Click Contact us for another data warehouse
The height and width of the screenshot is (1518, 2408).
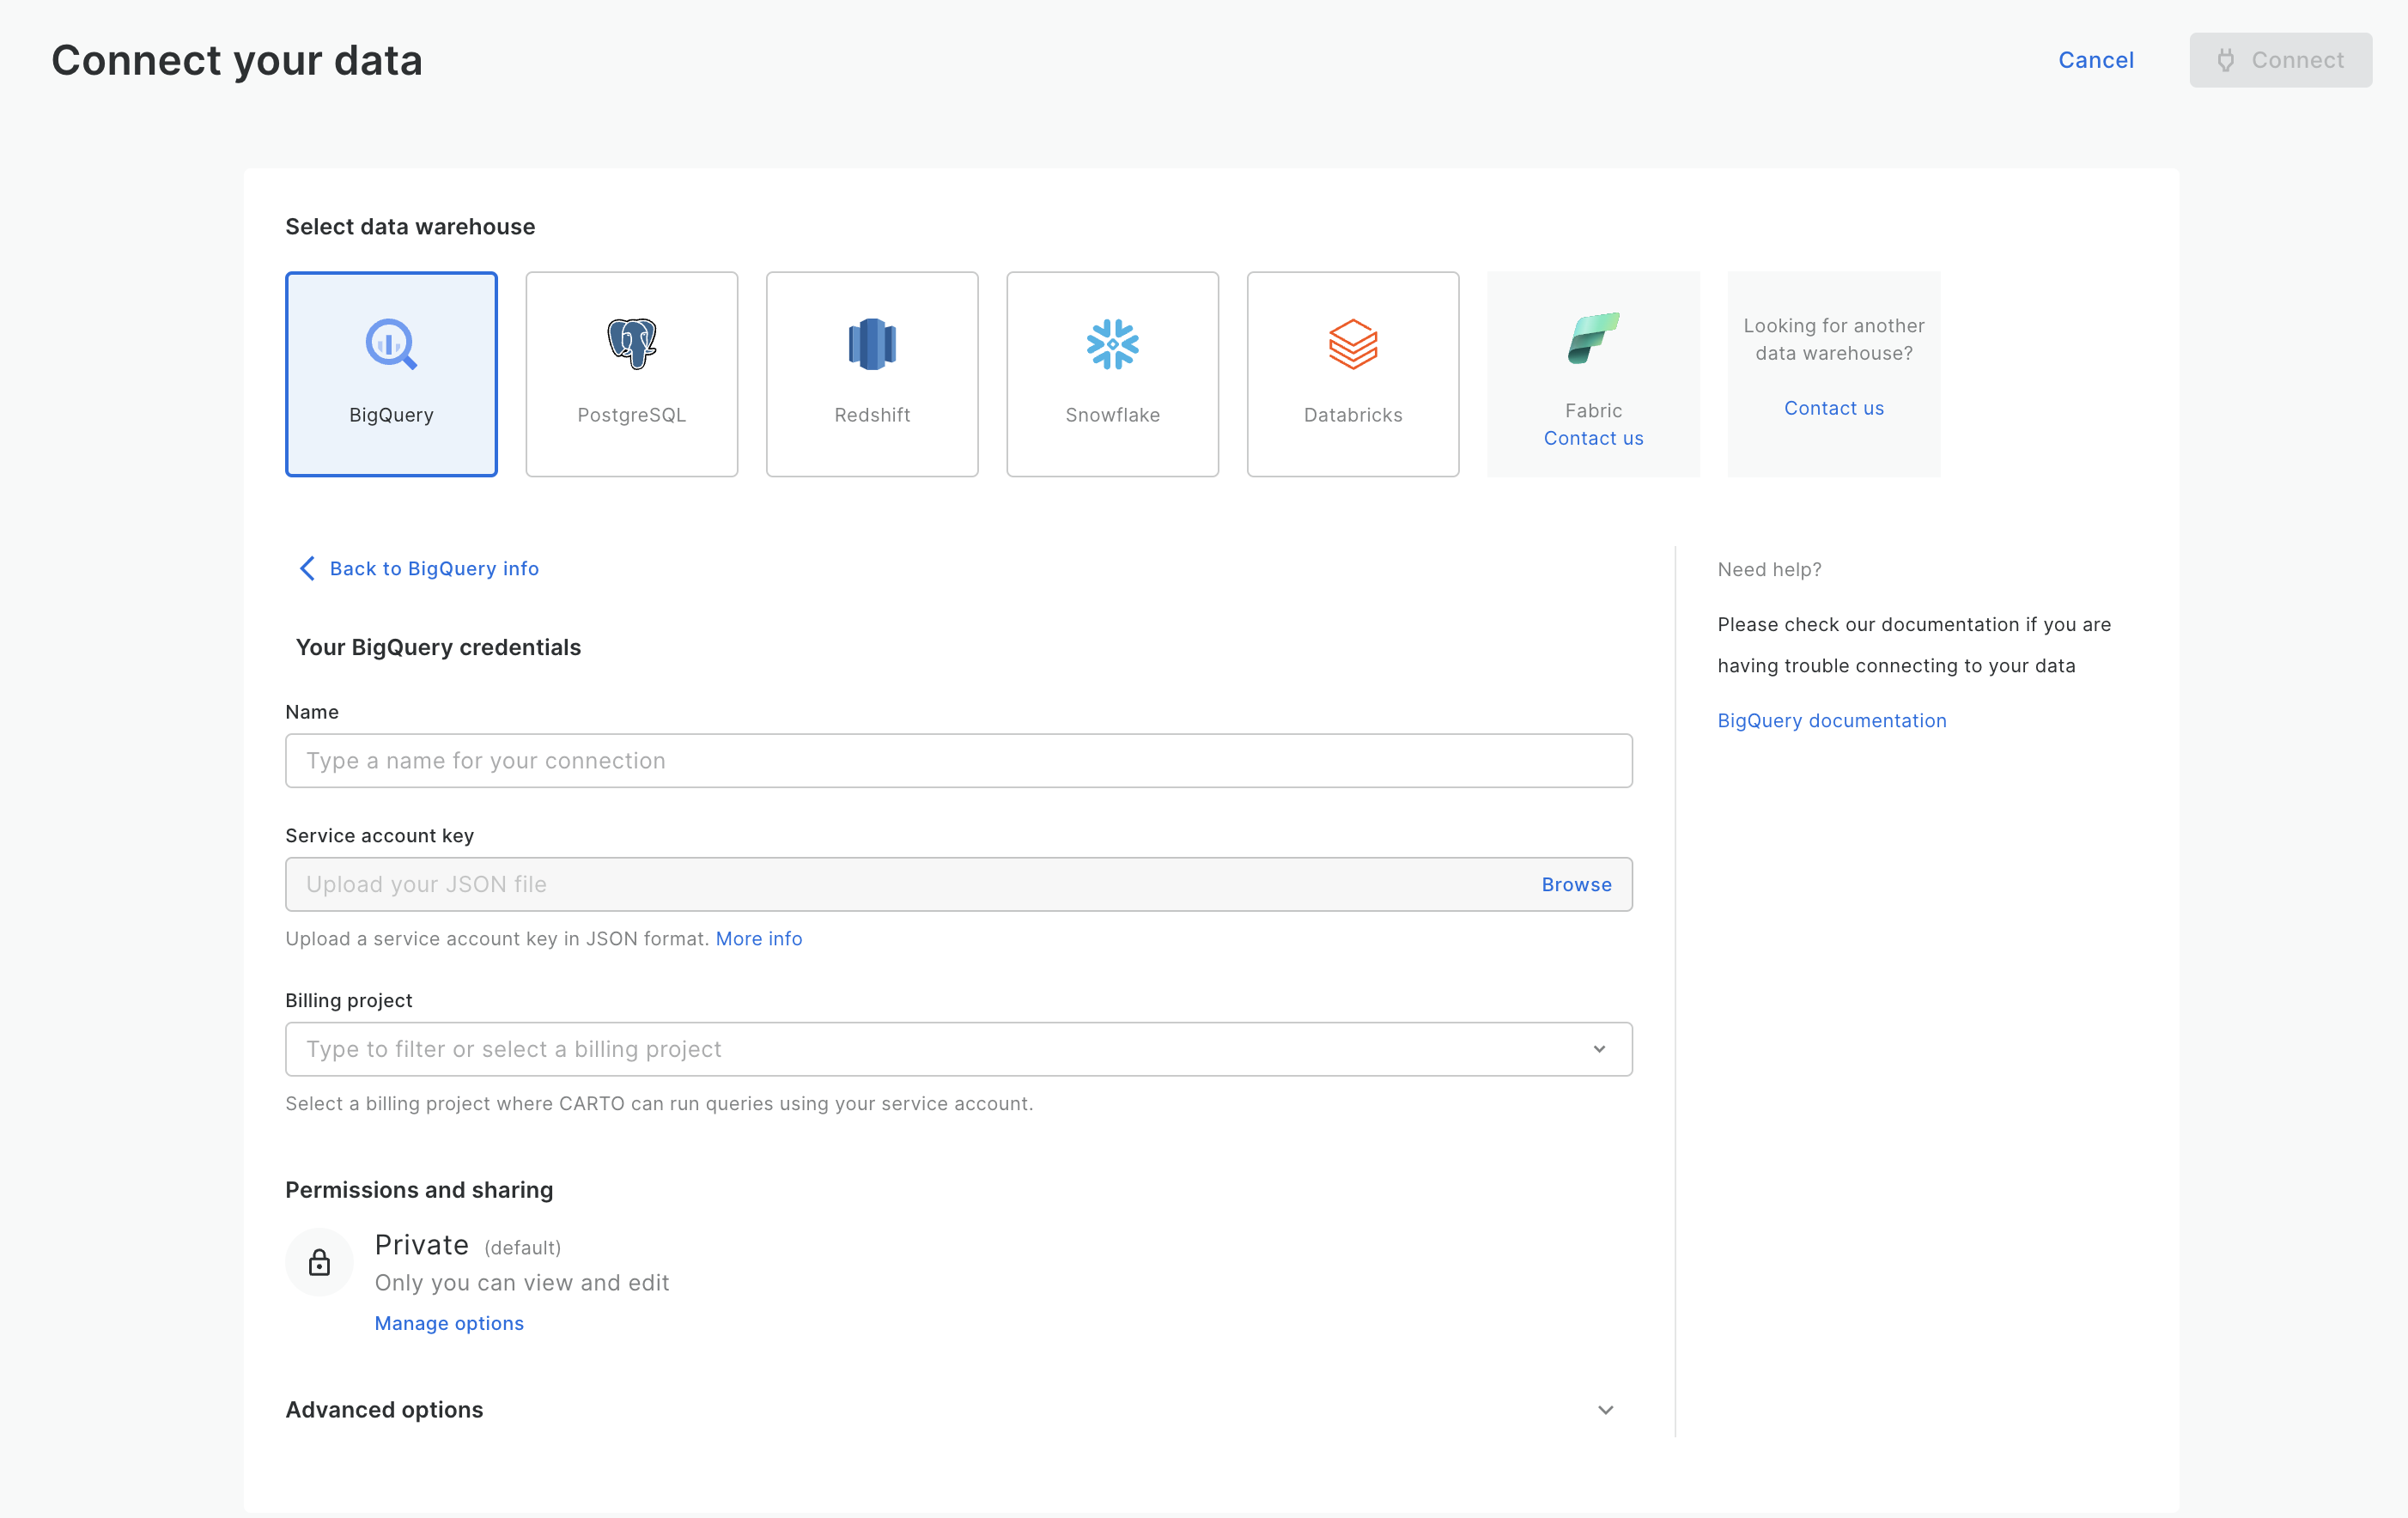coord(1833,408)
